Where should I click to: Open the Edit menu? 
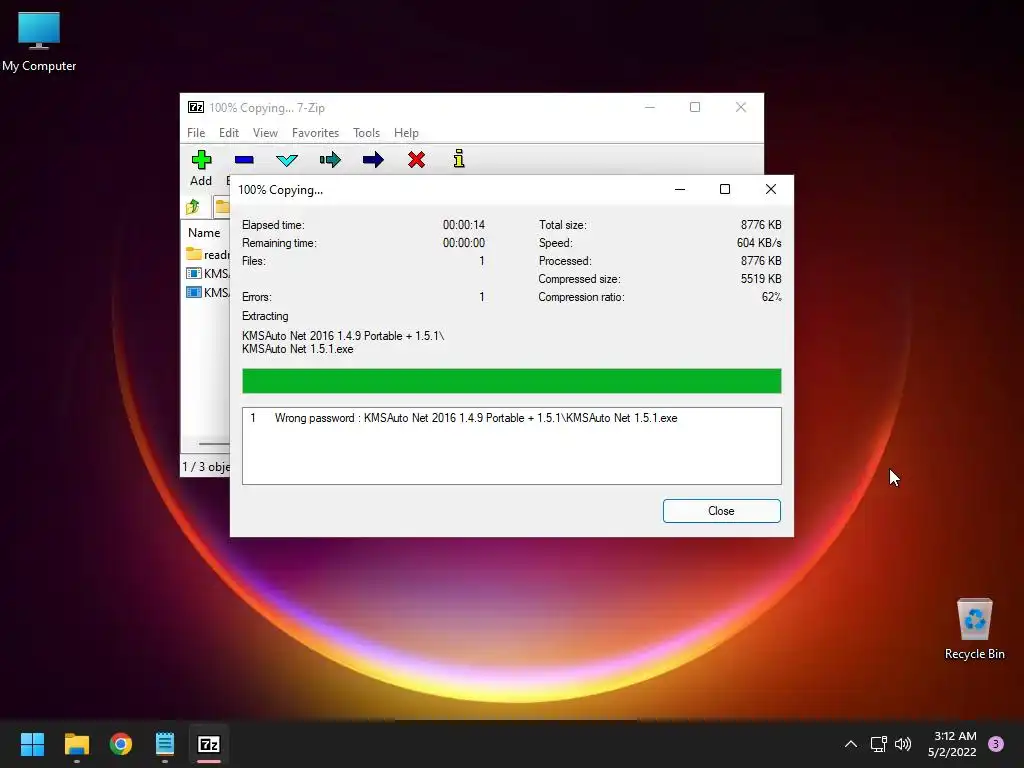[x=229, y=133]
